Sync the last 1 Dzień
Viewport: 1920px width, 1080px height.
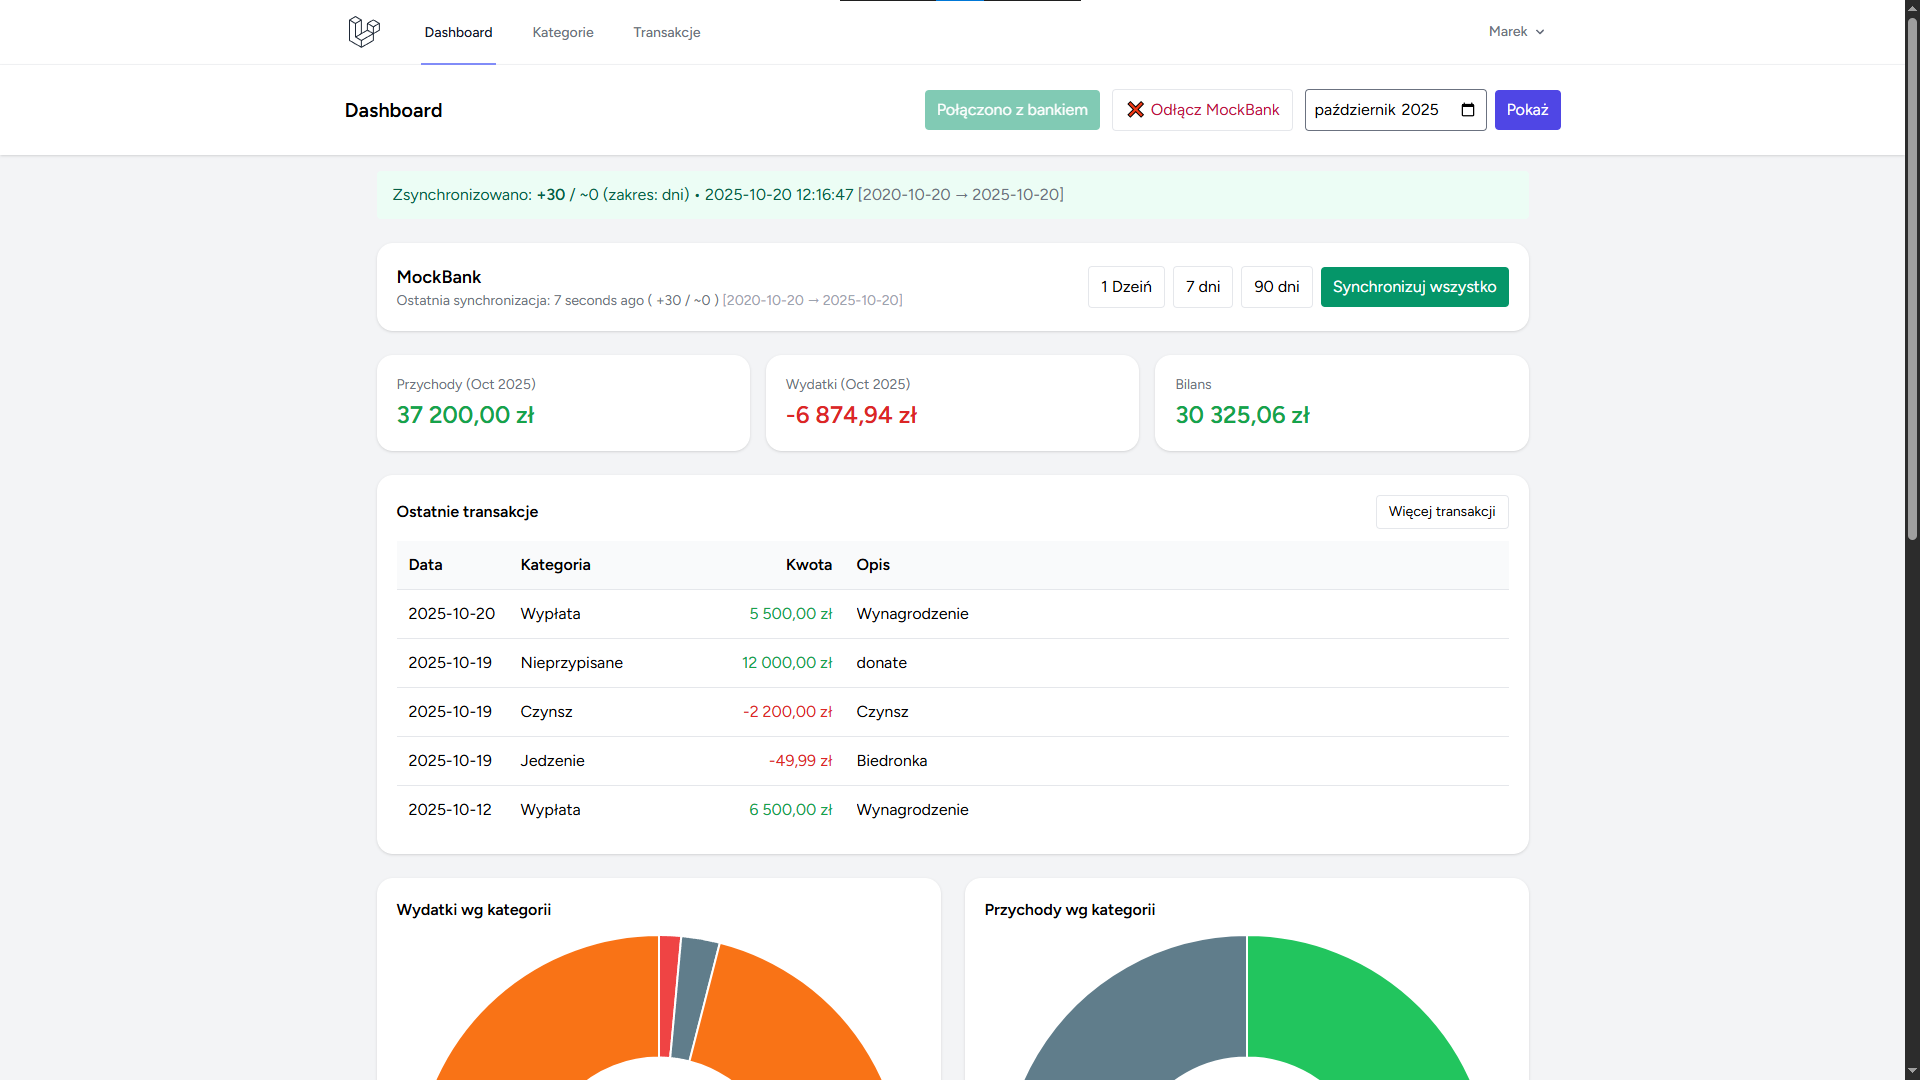pos(1126,287)
